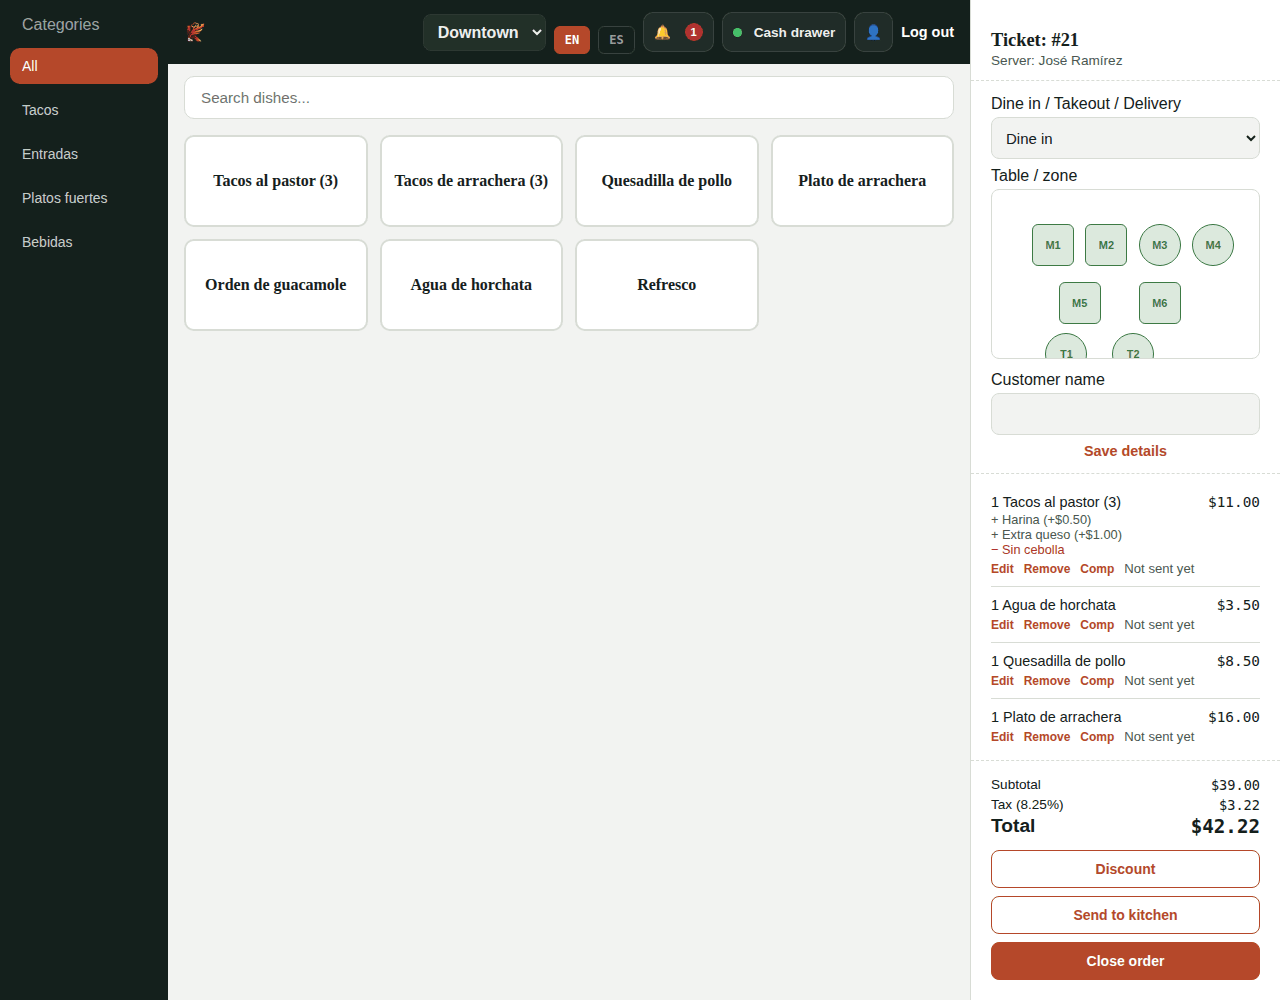The image size is (1280, 1000).
Task: Switch language to ES
Action: tap(616, 40)
